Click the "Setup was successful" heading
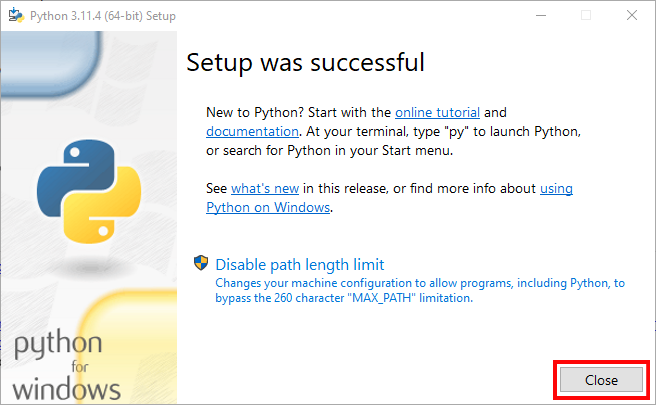The height and width of the screenshot is (405, 656). [x=305, y=63]
